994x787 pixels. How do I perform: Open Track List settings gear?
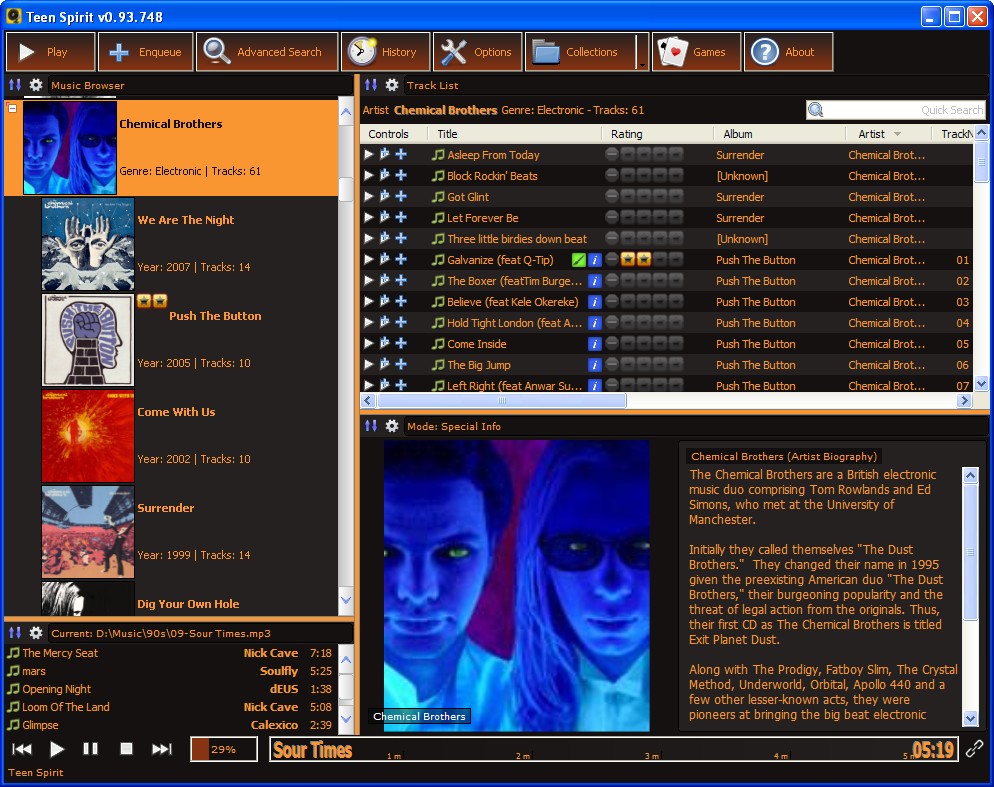[392, 85]
